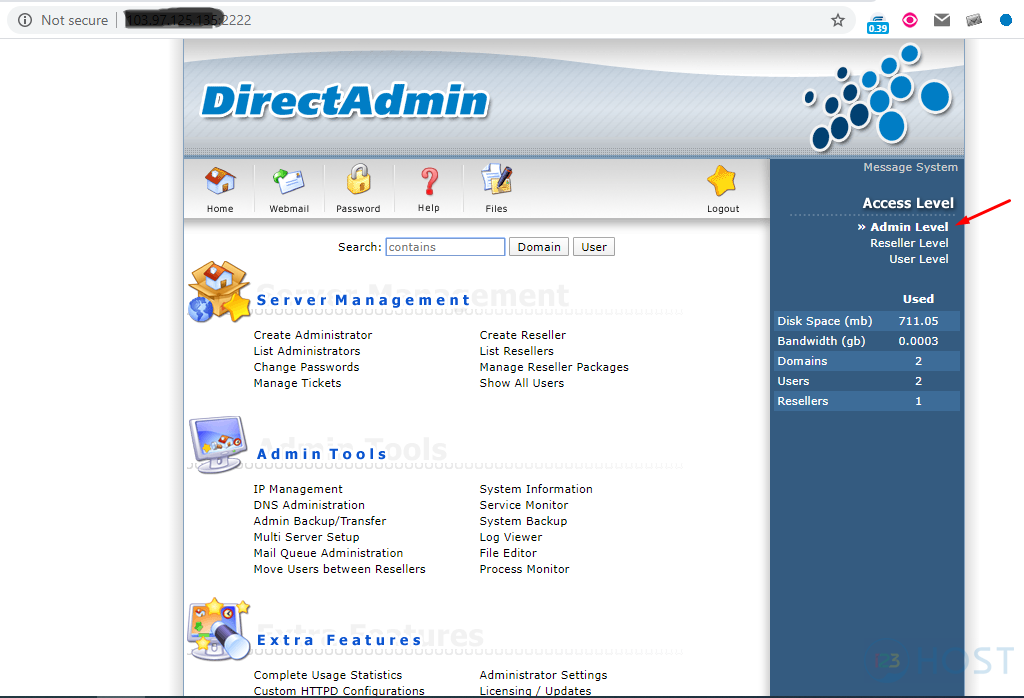
Task: Switch to Reseller Level access
Action: [x=909, y=243]
